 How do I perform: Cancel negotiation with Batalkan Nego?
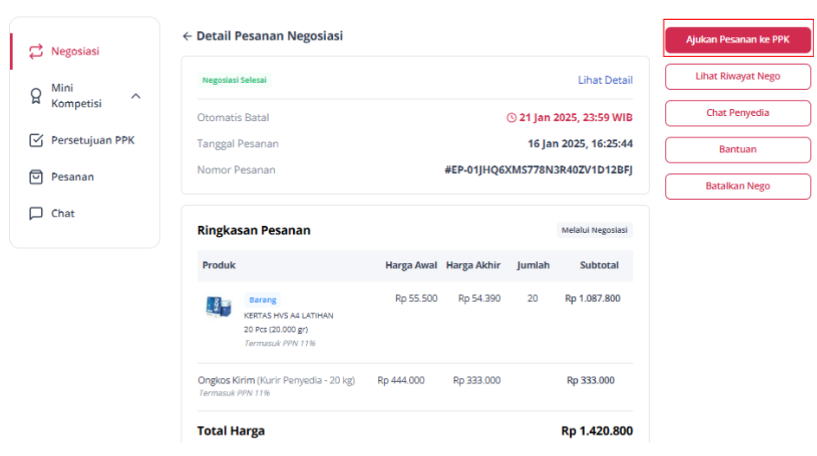pyautogui.click(x=738, y=186)
